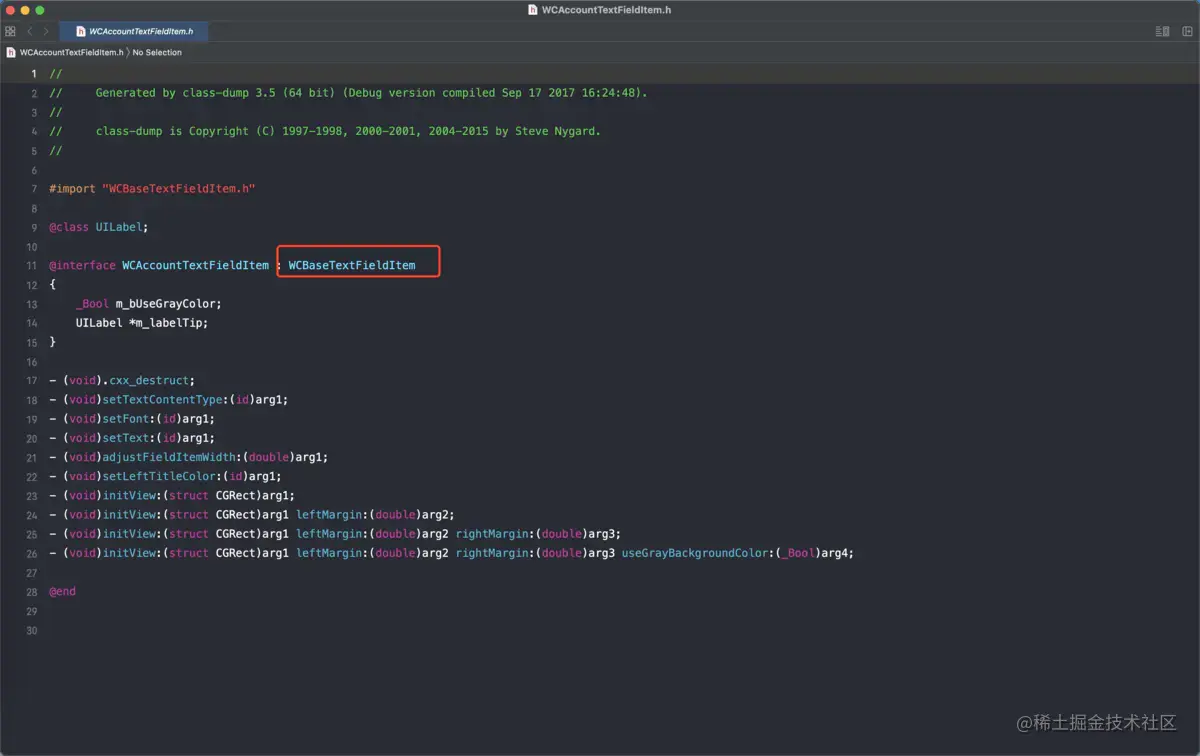Click the @class UILabel declaration

pos(98,227)
